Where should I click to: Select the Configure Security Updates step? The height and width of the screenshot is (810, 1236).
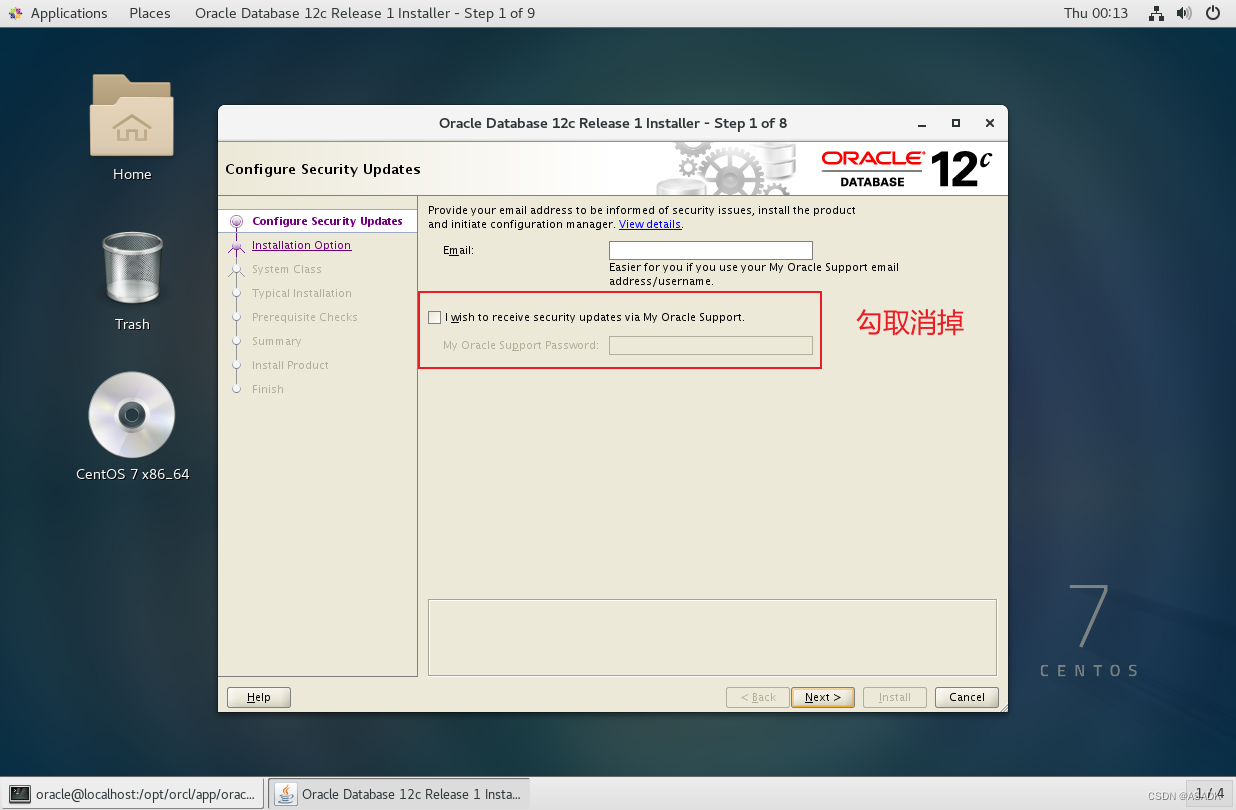point(327,221)
